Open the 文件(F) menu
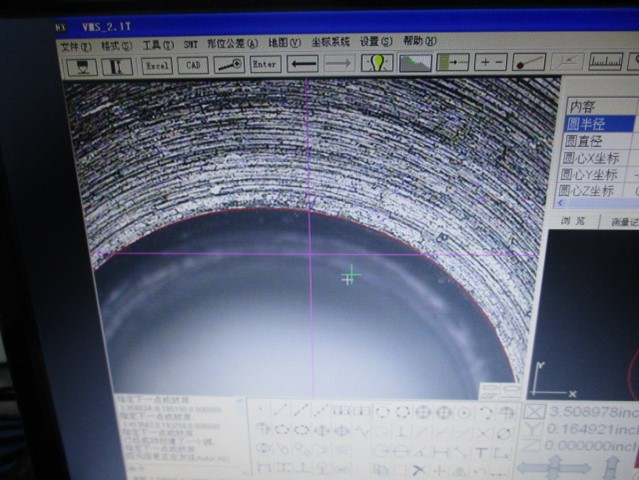 pos(75,47)
